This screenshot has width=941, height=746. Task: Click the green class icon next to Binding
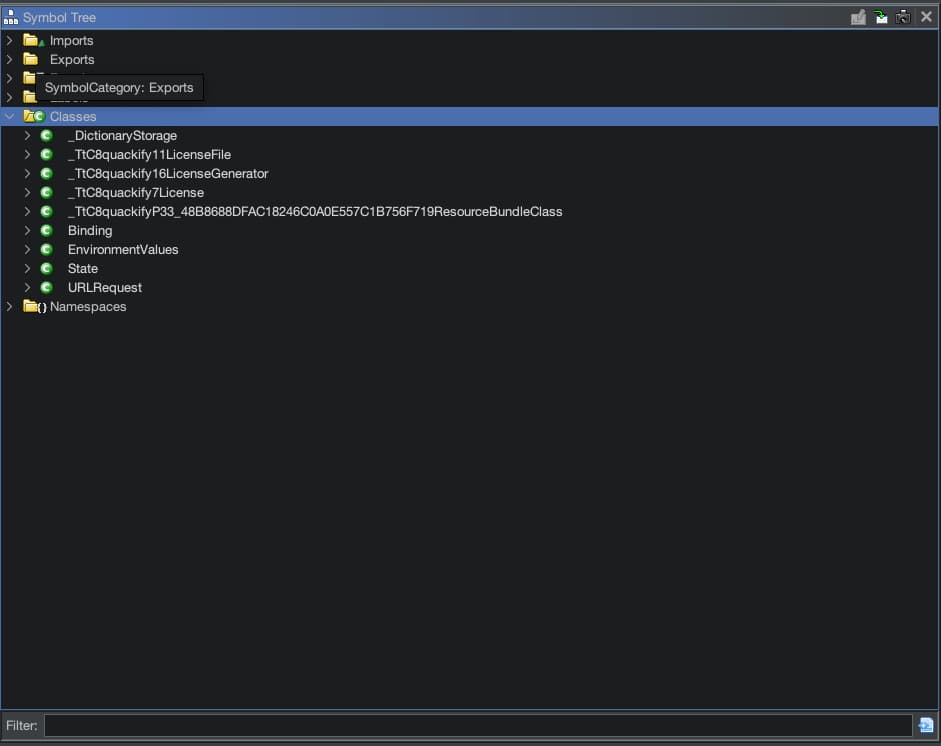[x=46, y=231]
